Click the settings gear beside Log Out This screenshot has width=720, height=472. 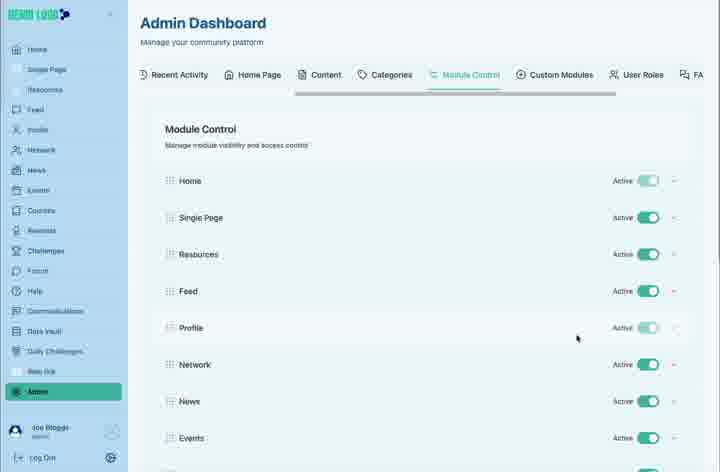[x=111, y=457]
